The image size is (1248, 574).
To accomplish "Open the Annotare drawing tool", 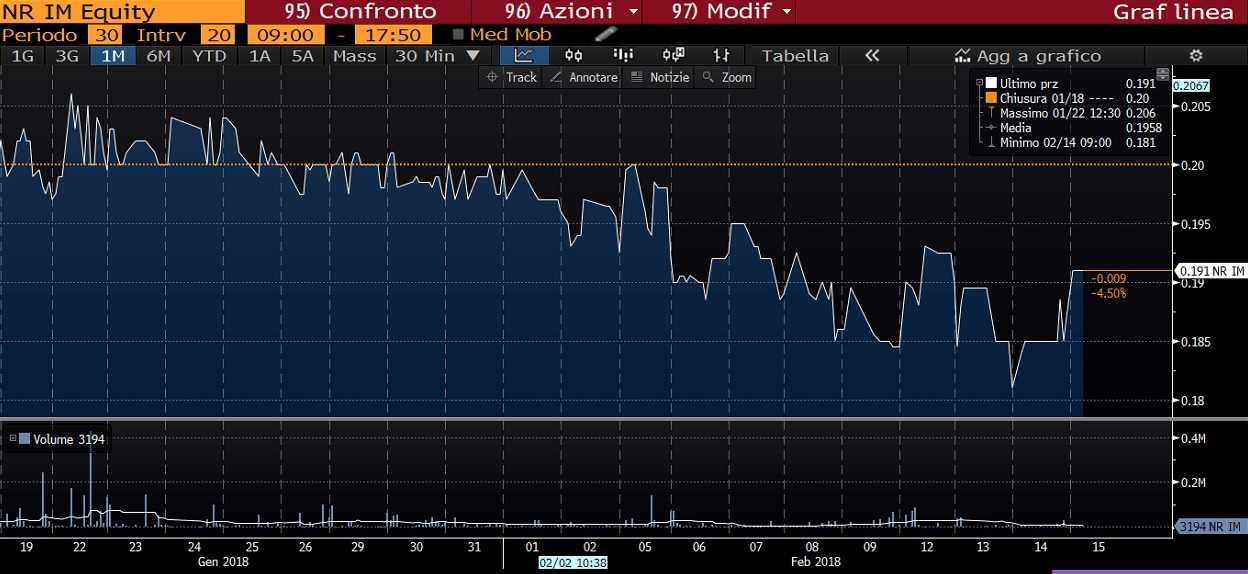I will pos(583,77).
